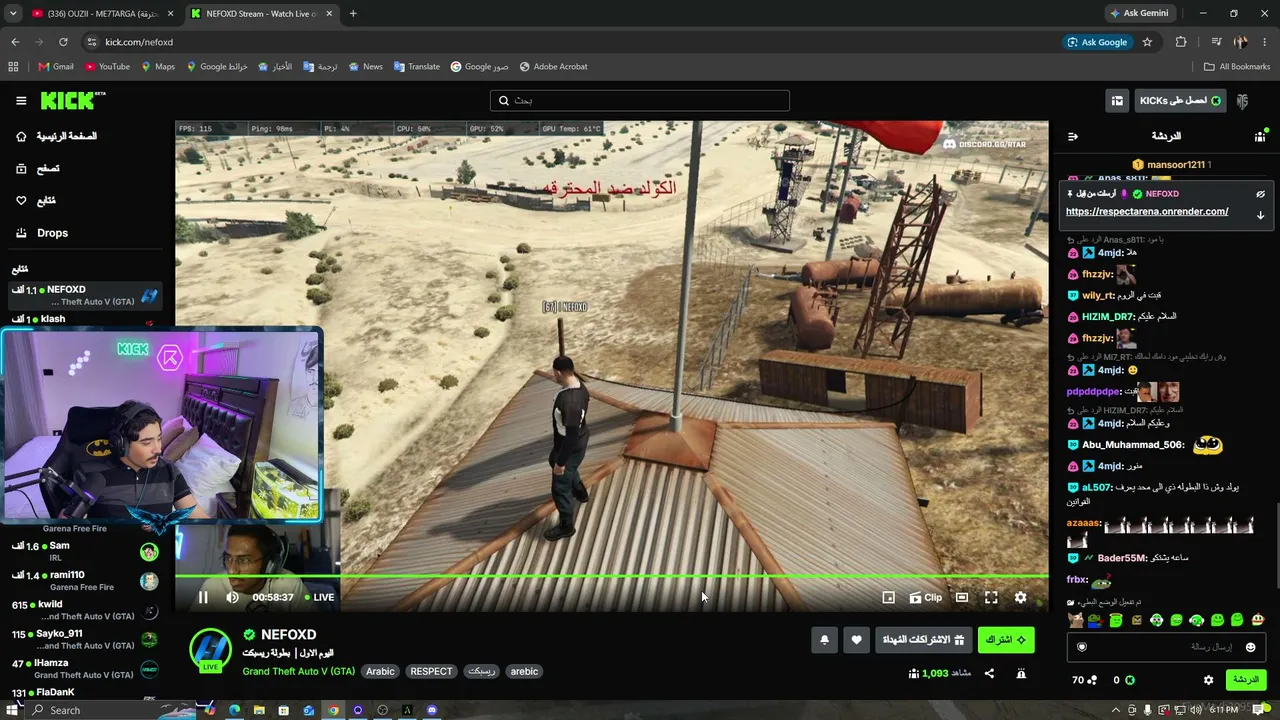Image resolution: width=1280 pixels, height=720 pixels.
Task: Open rami110 channel in the sidebar
Action: 85,581
